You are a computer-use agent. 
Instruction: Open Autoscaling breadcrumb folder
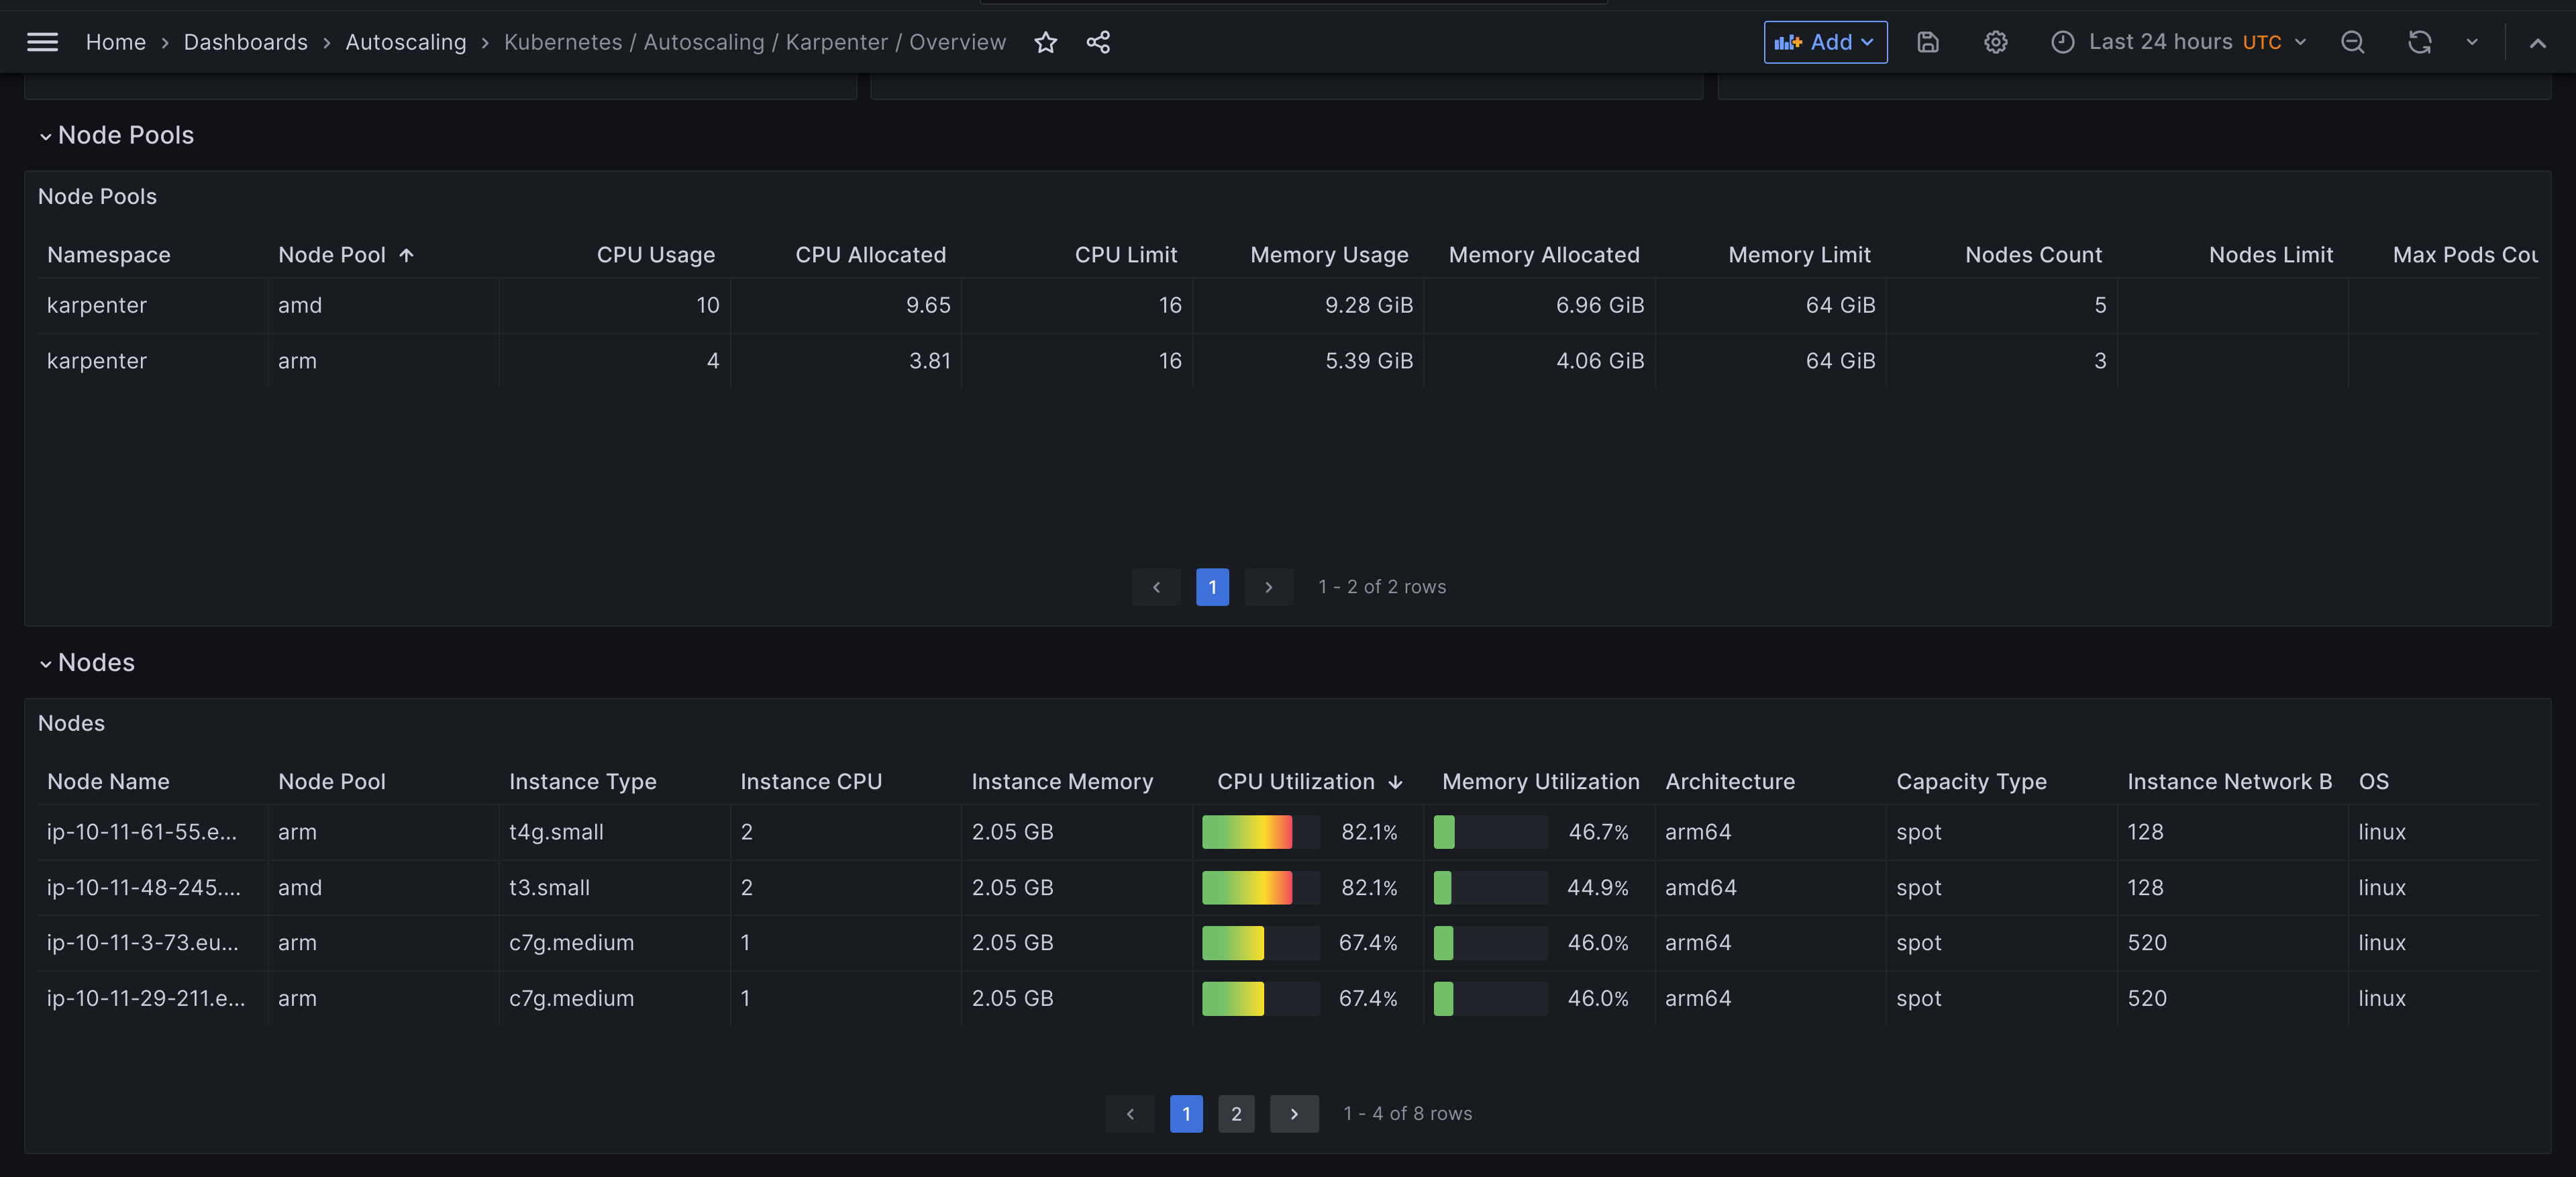405,42
